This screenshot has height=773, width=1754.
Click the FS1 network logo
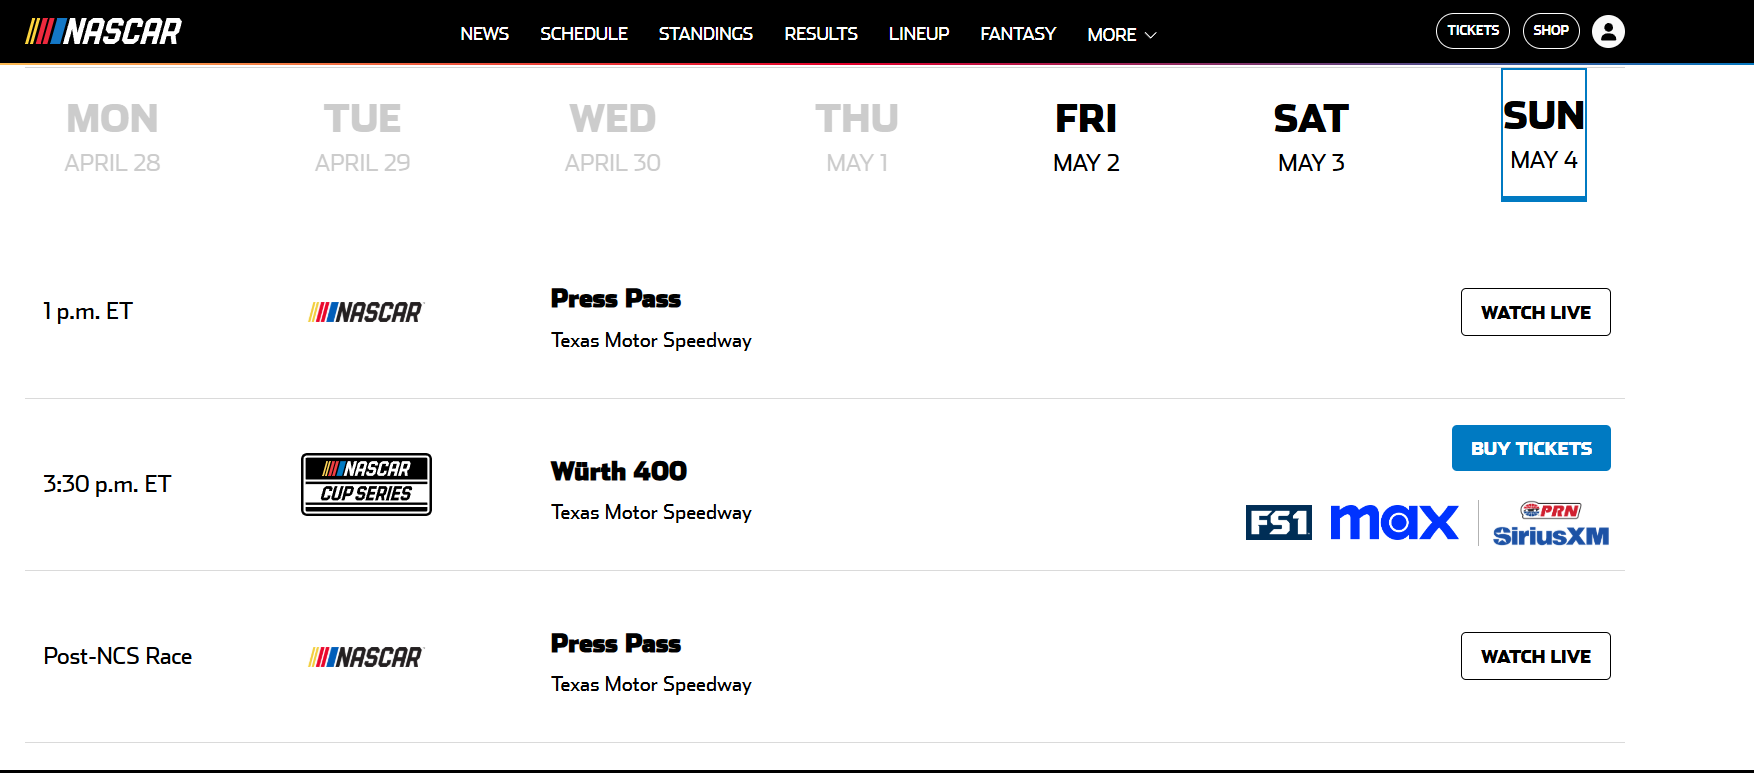tap(1278, 522)
